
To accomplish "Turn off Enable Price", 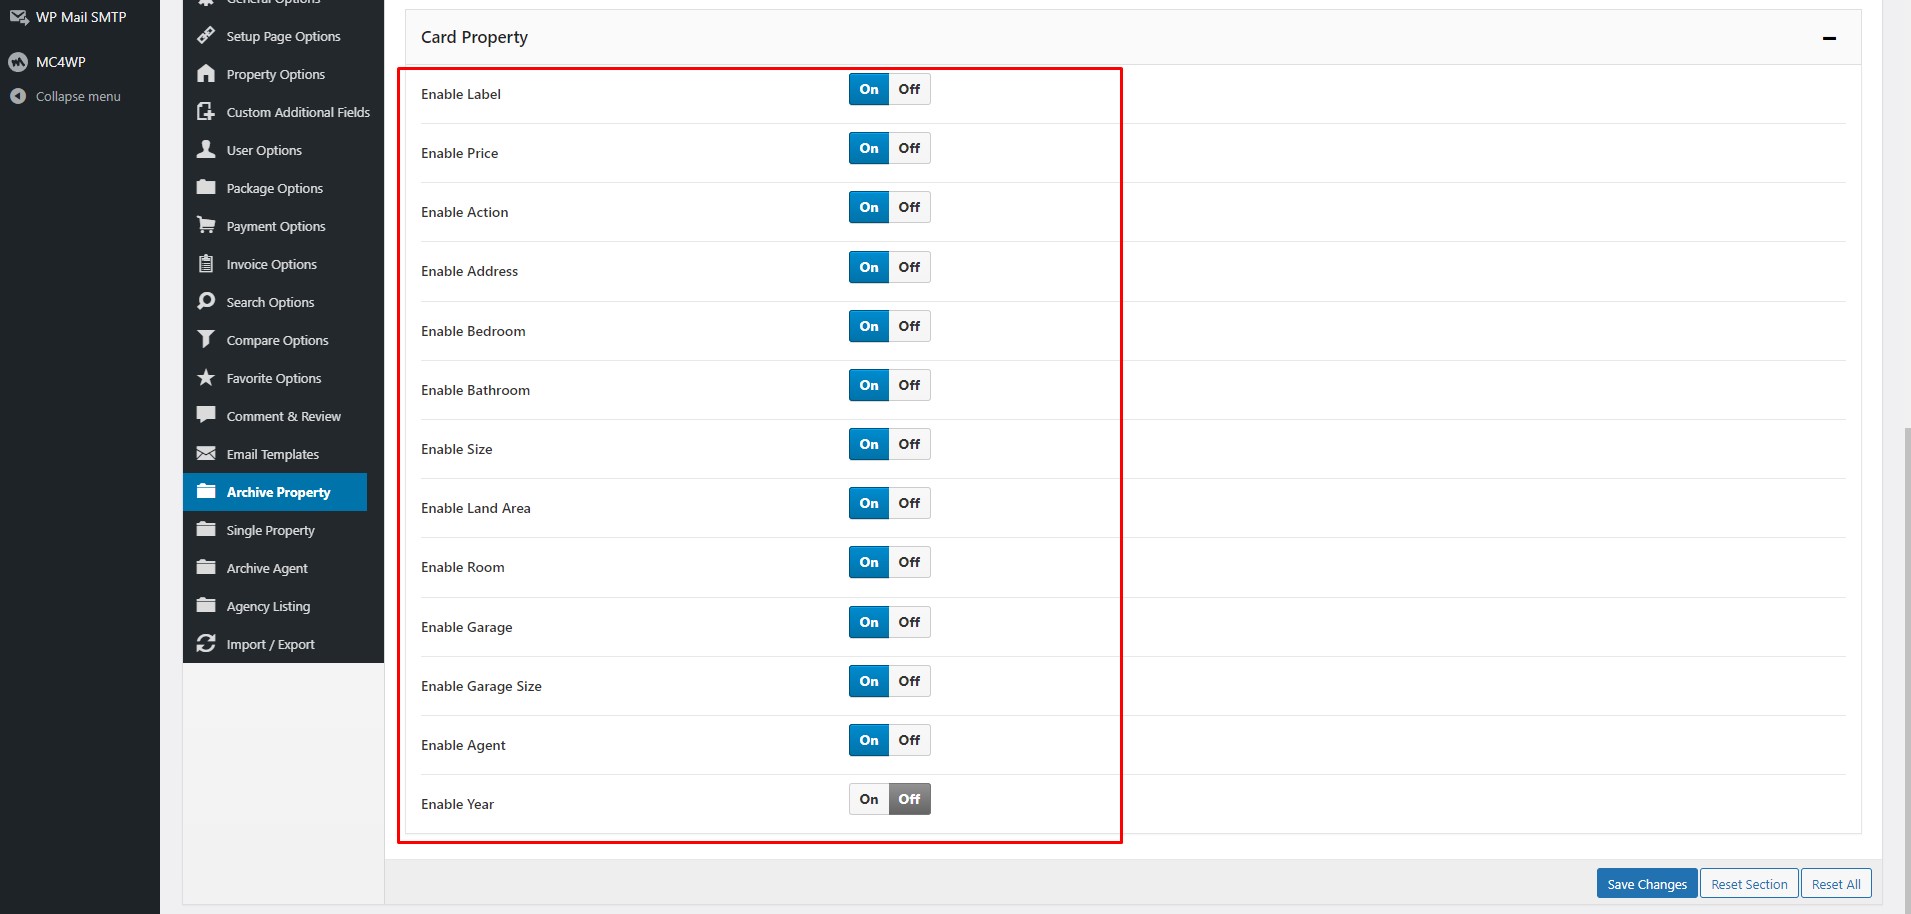I will 909,148.
